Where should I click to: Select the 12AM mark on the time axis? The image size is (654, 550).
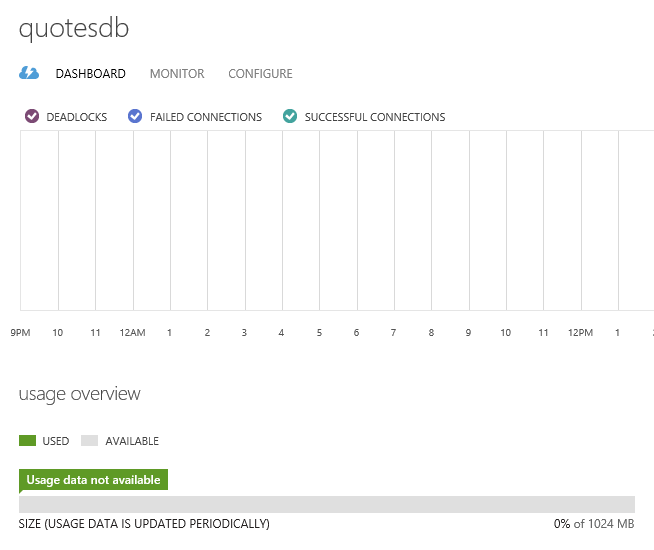(132, 332)
